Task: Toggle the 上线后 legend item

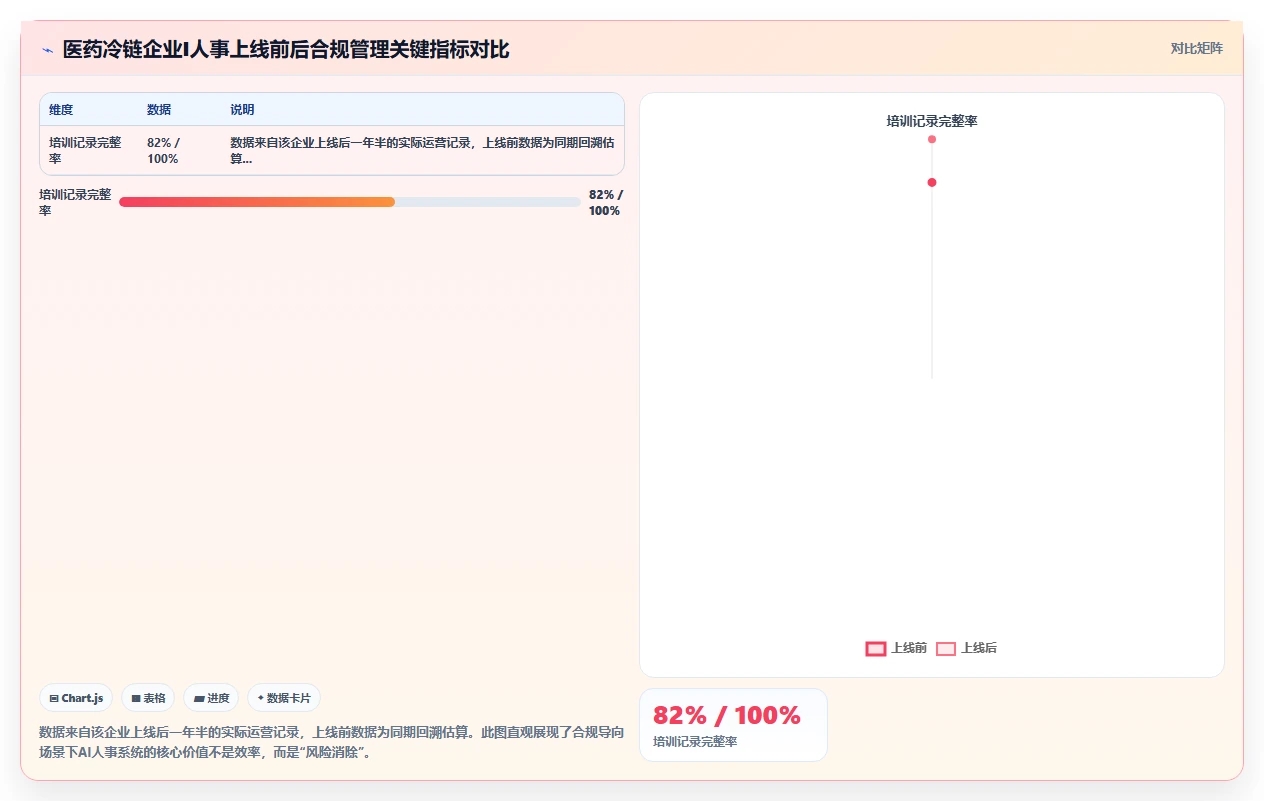Action: [966, 648]
